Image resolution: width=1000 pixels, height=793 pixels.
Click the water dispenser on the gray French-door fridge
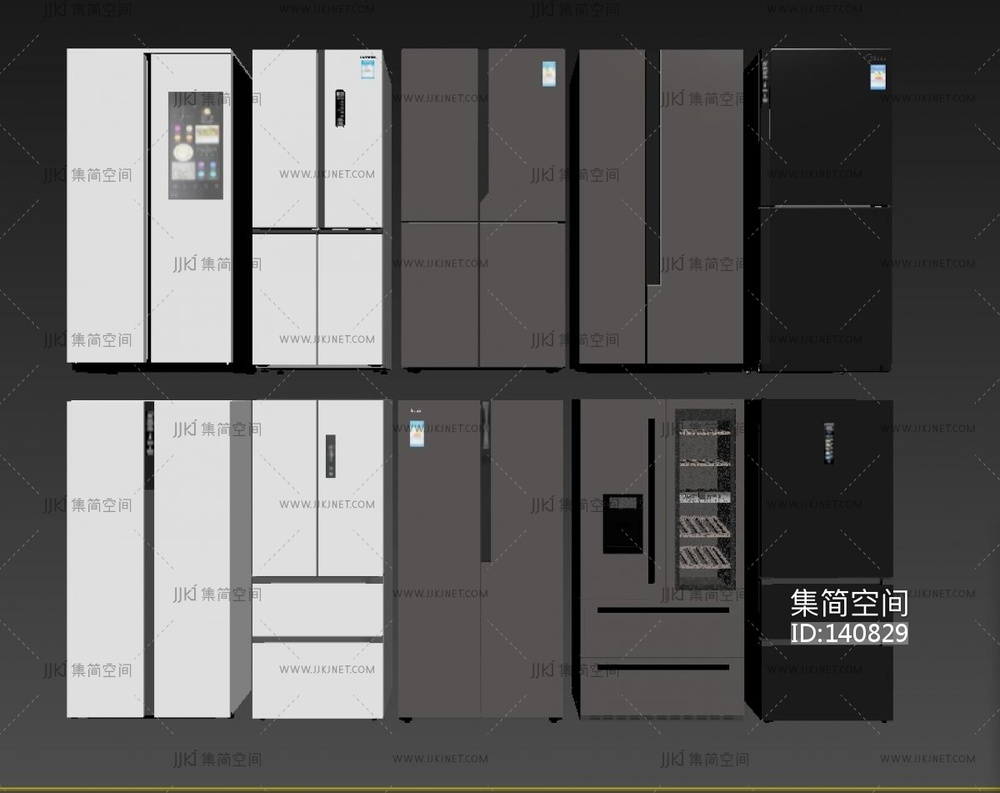coord(622,524)
